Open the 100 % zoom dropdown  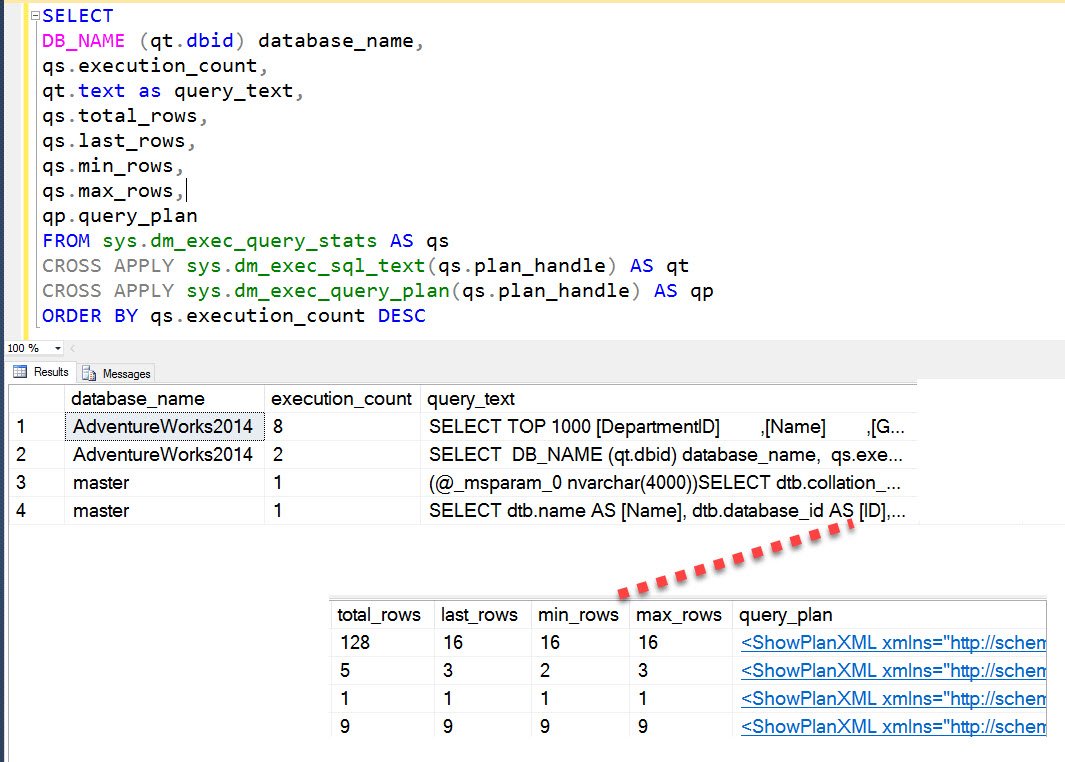coord(58,348)
